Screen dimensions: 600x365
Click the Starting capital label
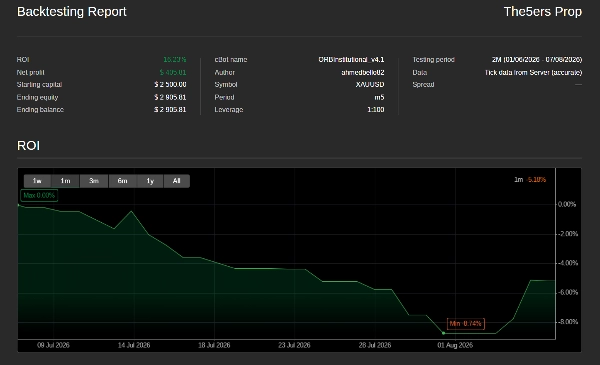coord(39,85)
